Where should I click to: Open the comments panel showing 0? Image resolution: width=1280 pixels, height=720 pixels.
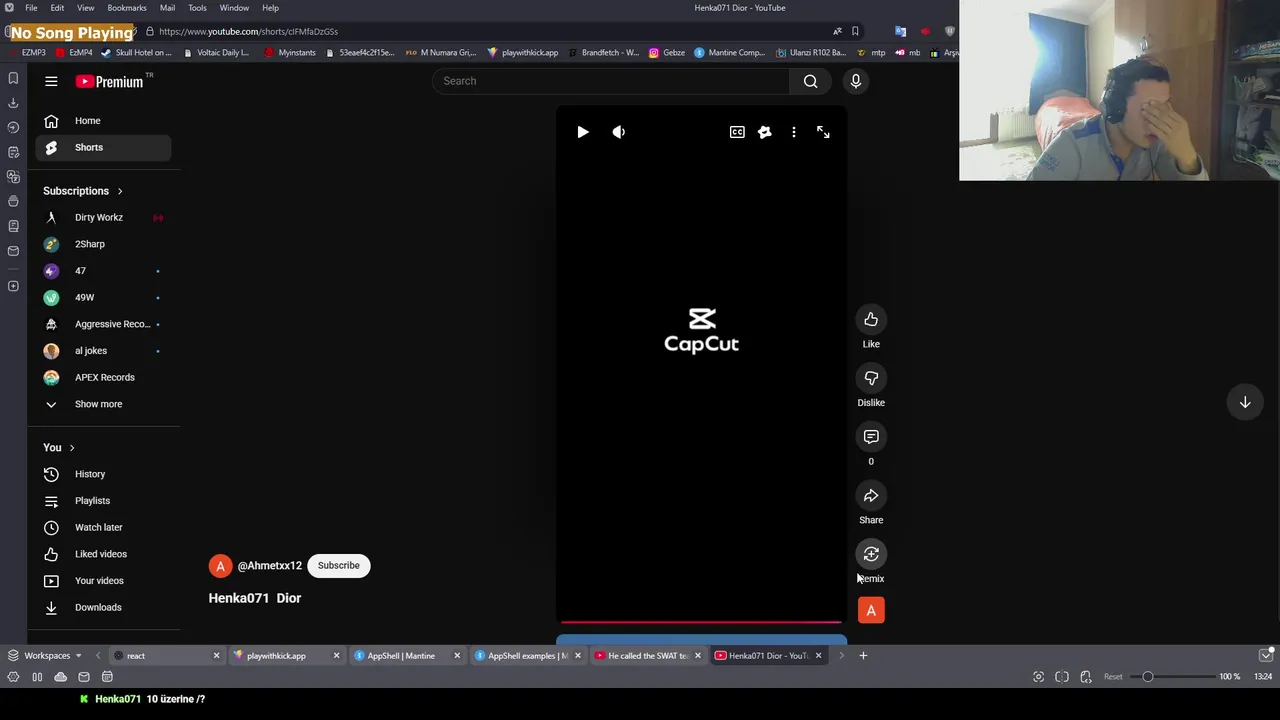pos(871,437)
